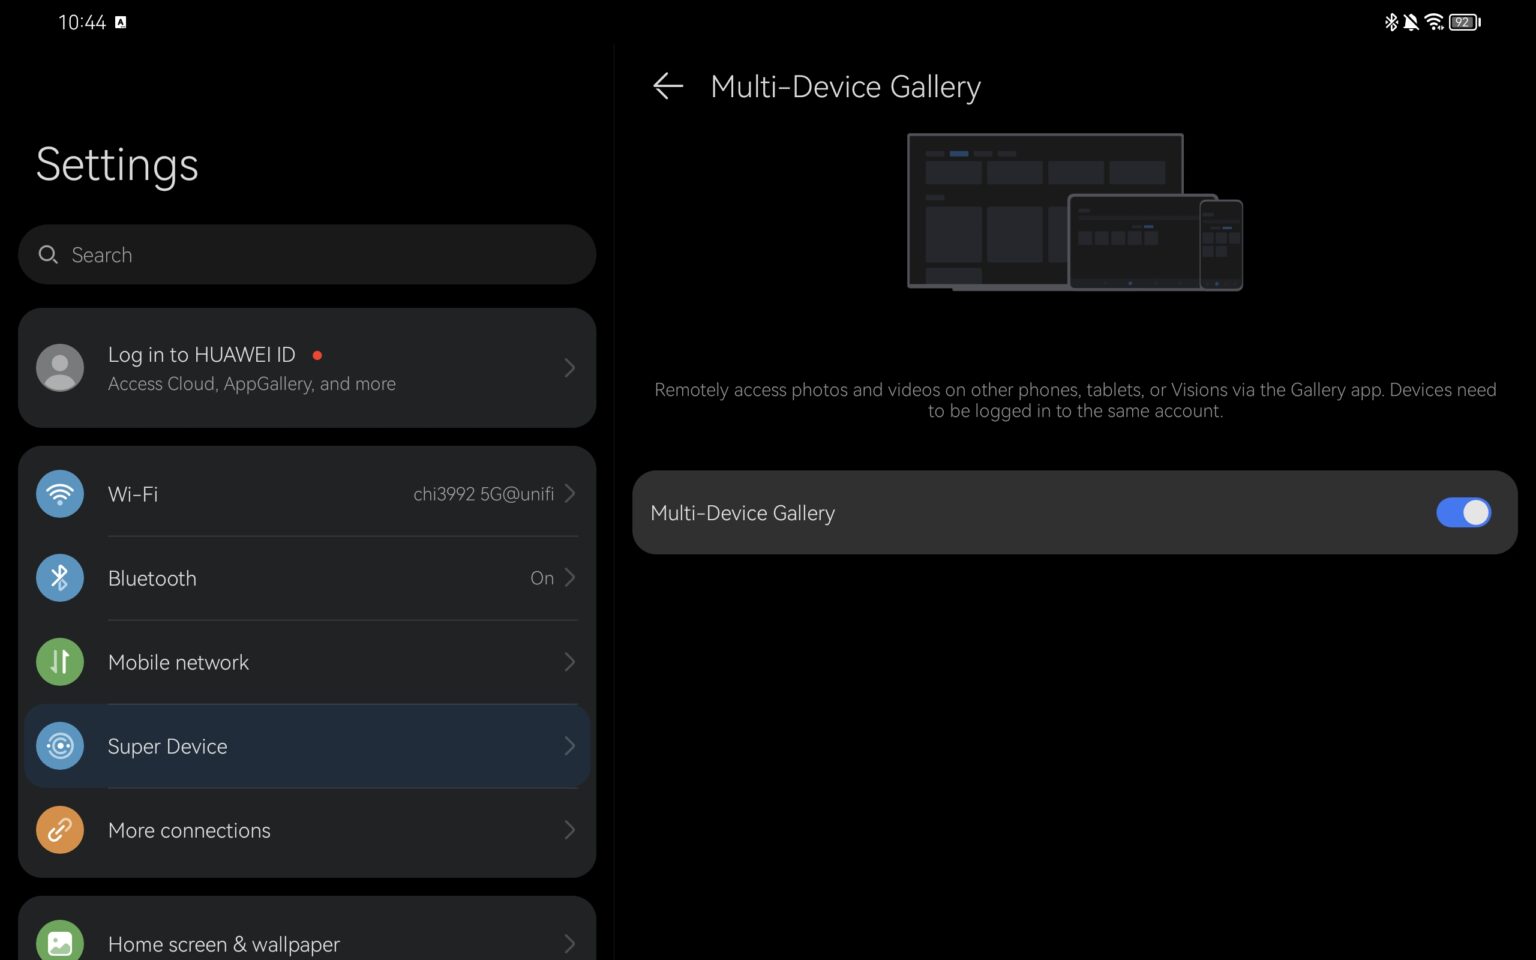Image resolution: width=1536 pixels, height=960 pixels.
Task: Tap the green Mobile network icon
Action: pos(60,662)
